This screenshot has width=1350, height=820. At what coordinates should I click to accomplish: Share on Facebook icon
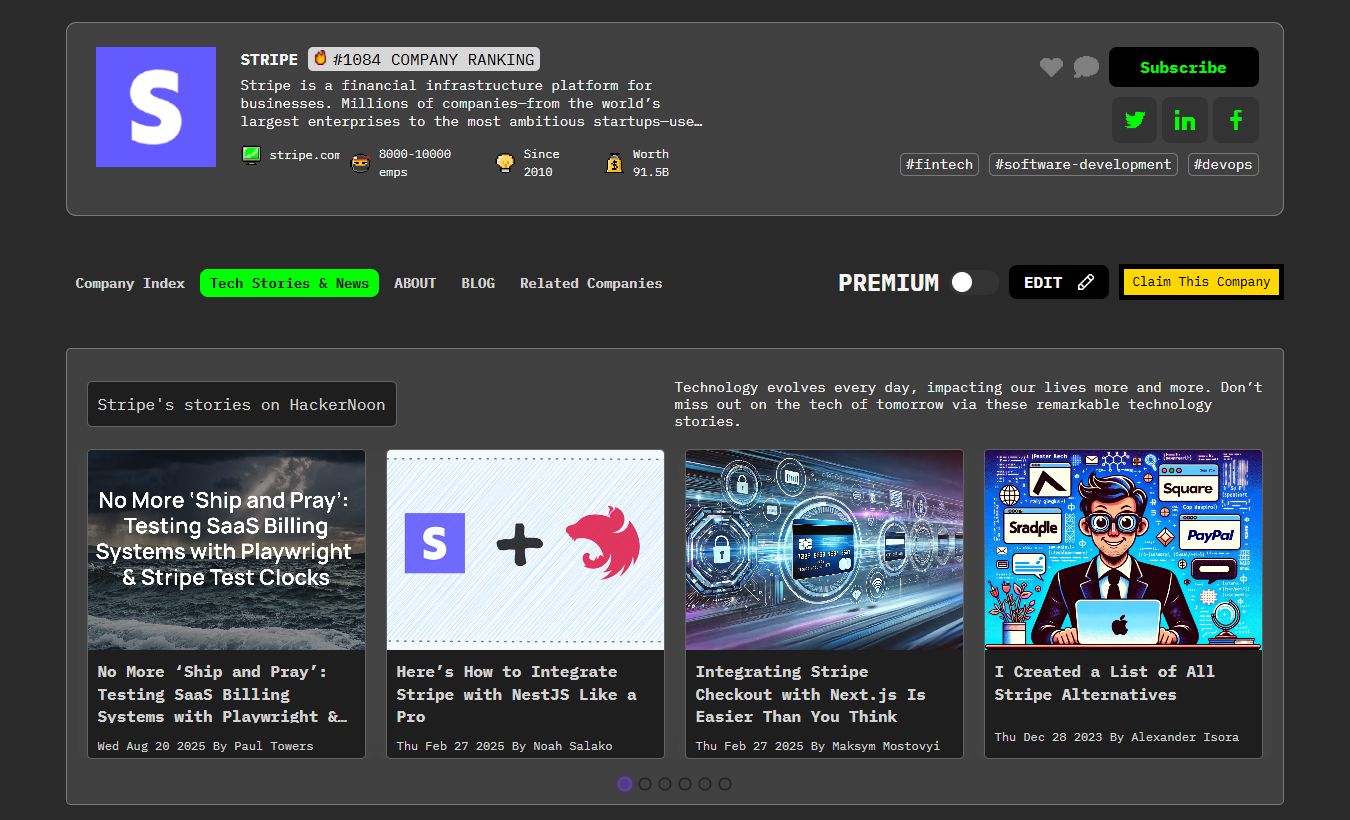(1236, 120)
